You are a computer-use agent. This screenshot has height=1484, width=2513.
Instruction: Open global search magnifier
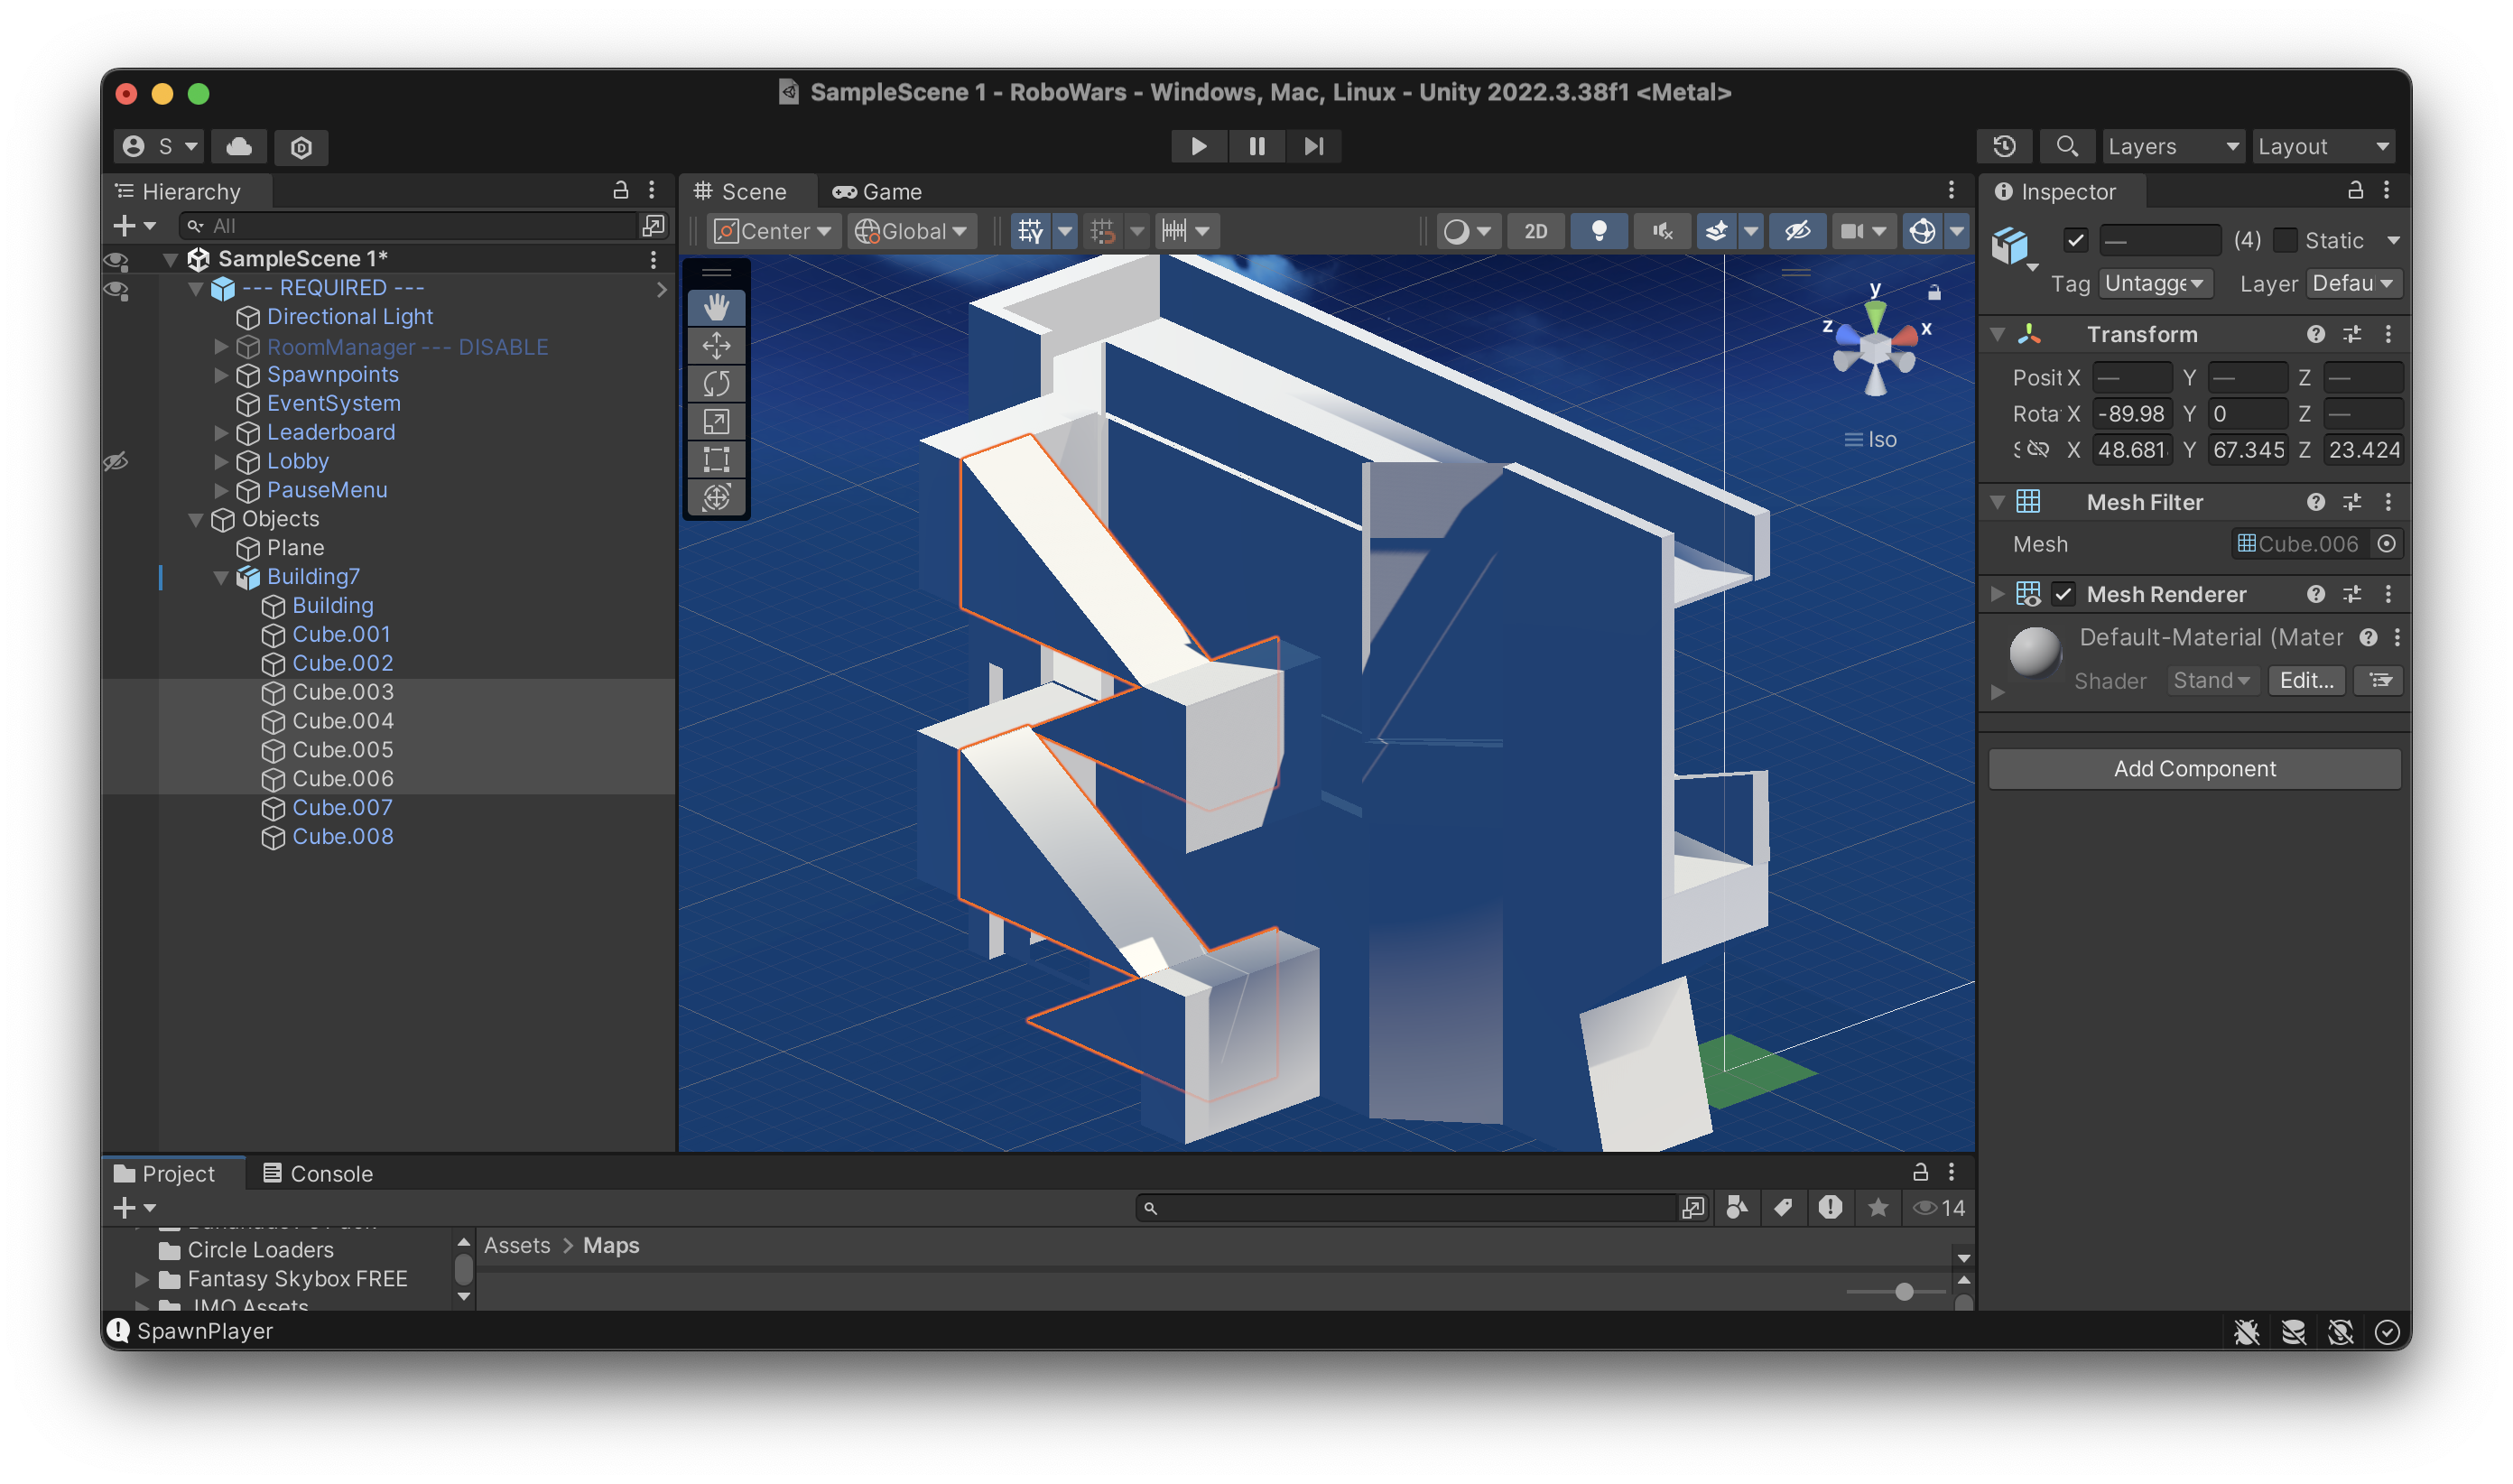[x=2066, y=146]
